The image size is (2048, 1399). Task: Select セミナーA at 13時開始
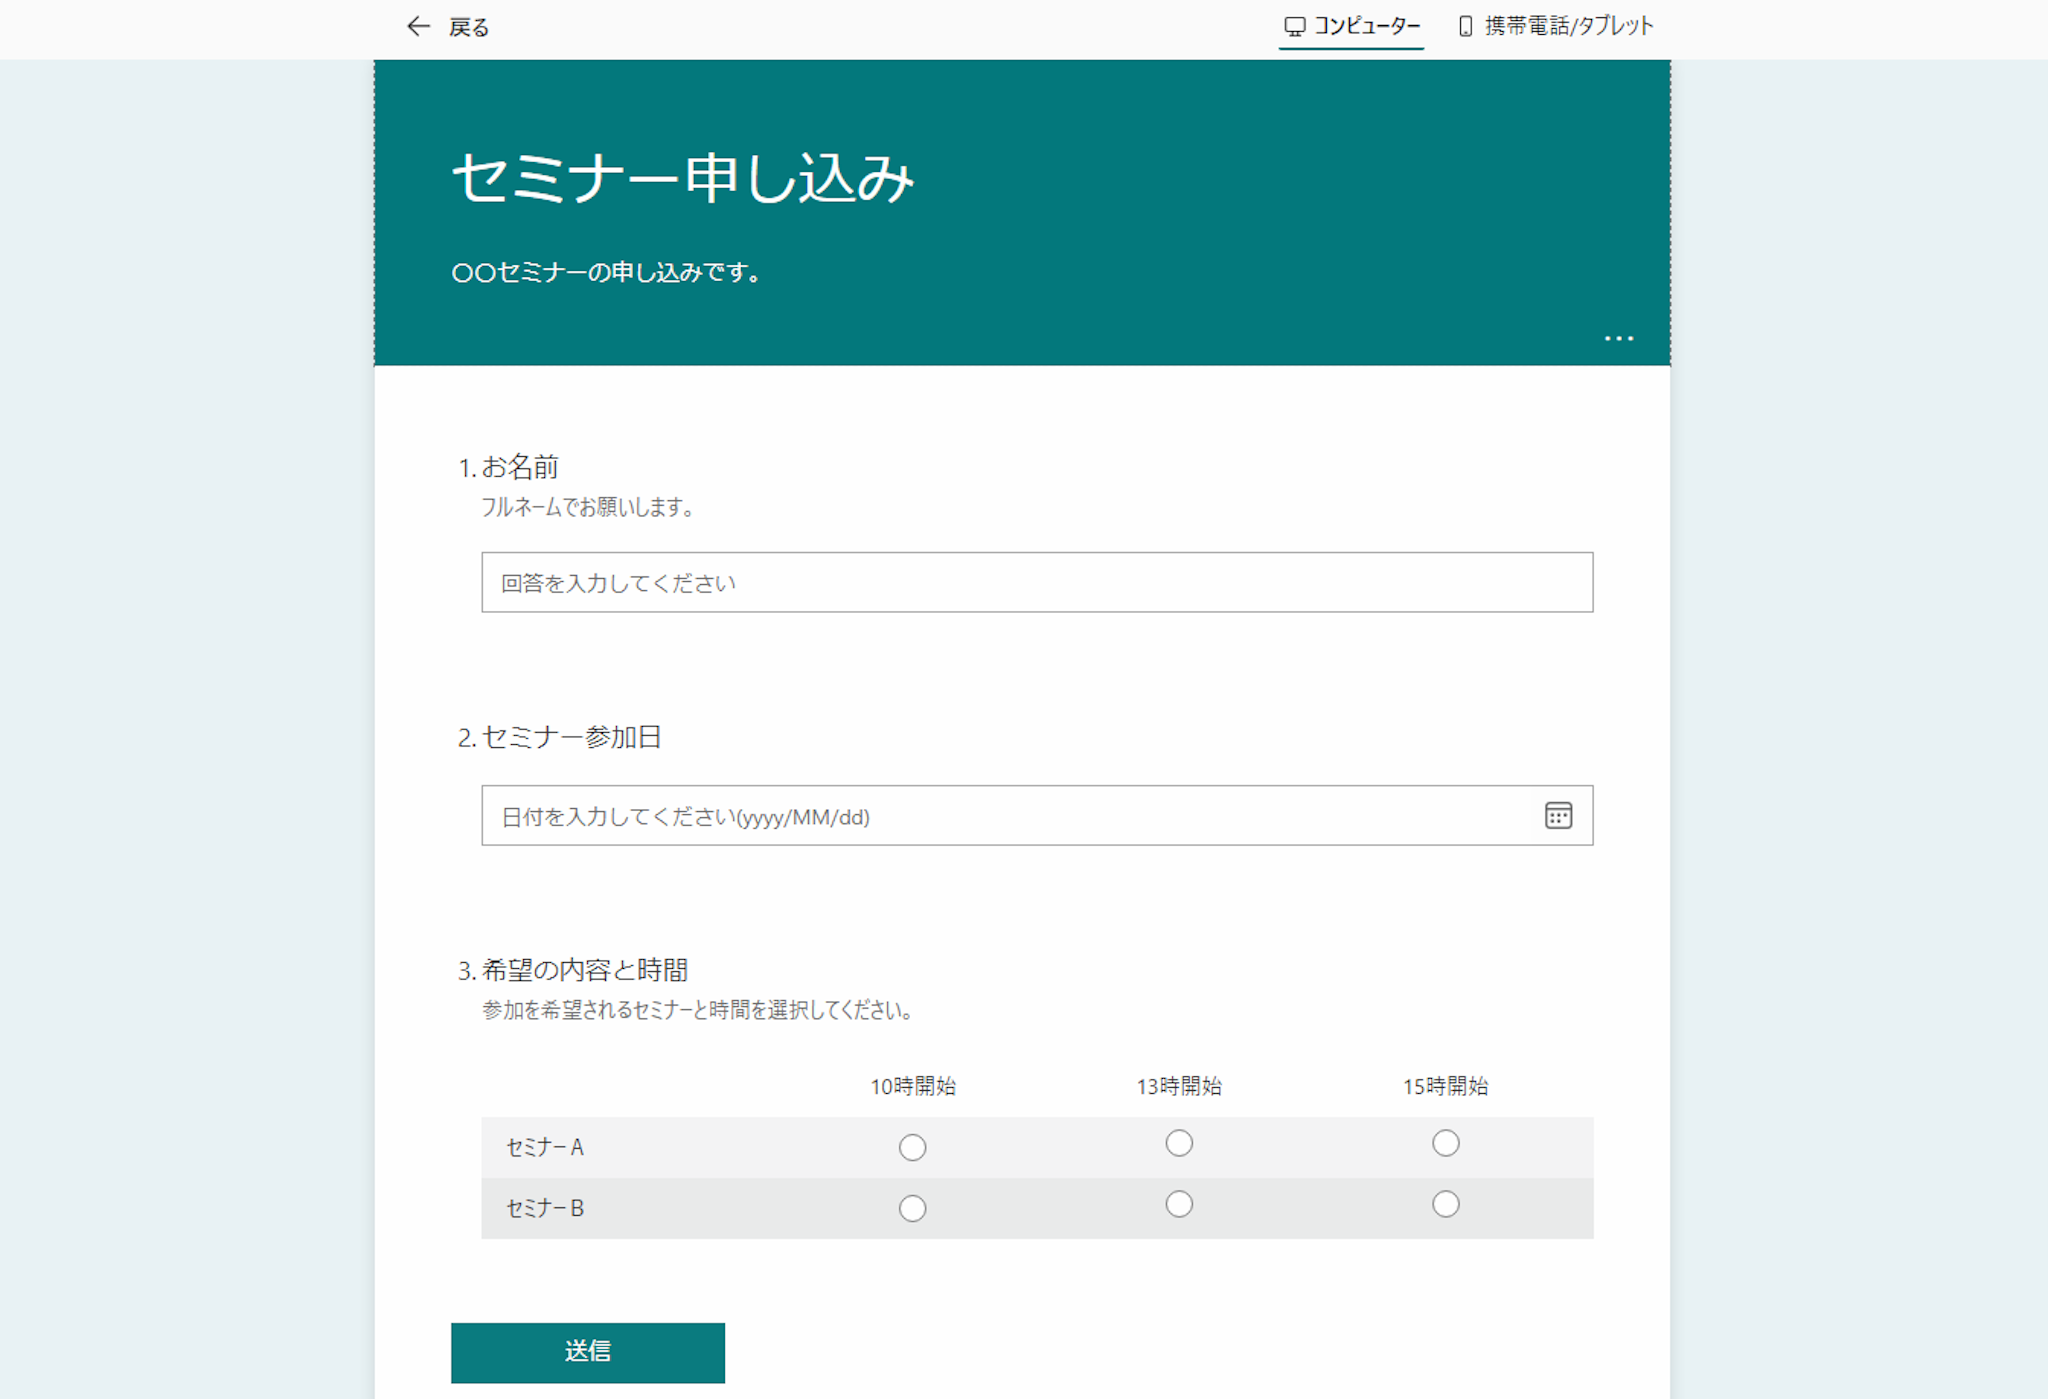tap(1179, 1143)
